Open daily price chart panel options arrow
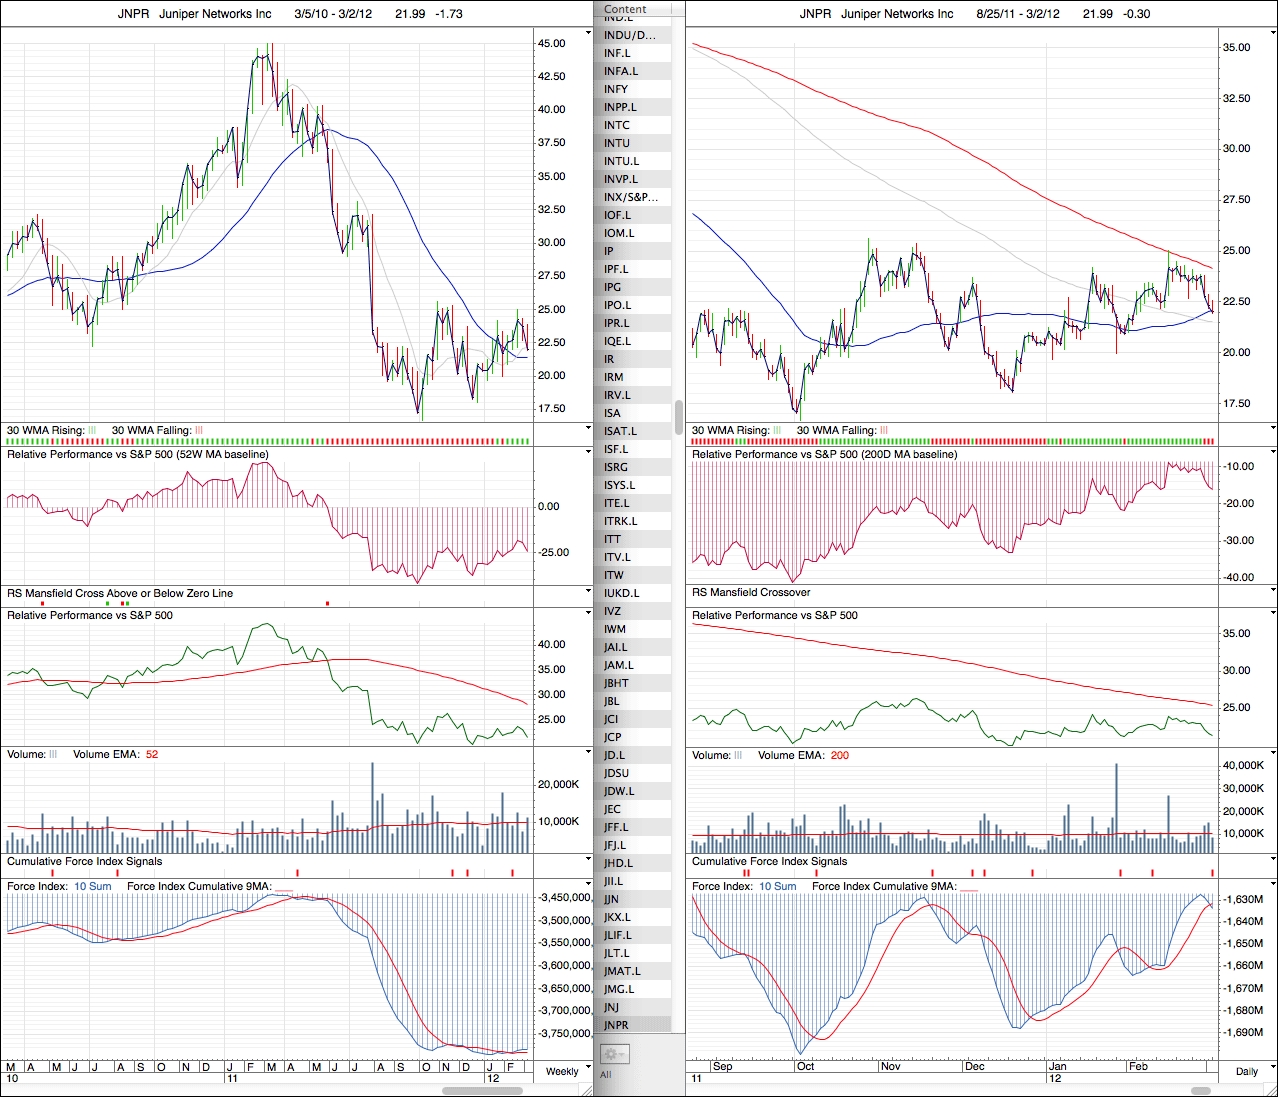Screen dimensions: 1278x1097 click(x=1273, y=33)
